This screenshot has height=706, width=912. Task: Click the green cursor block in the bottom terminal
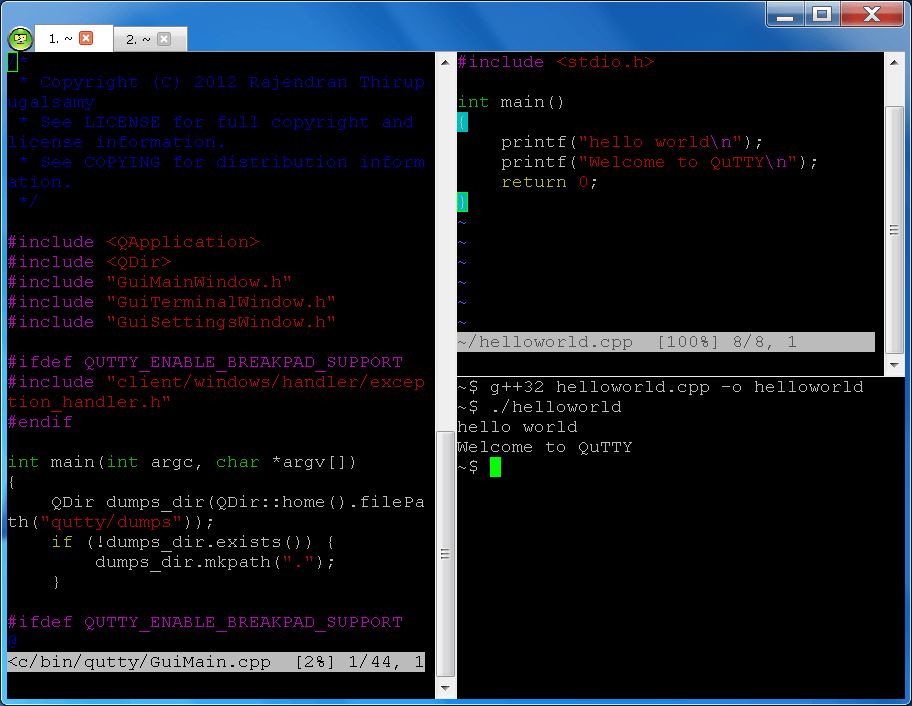tap(495, 466)
